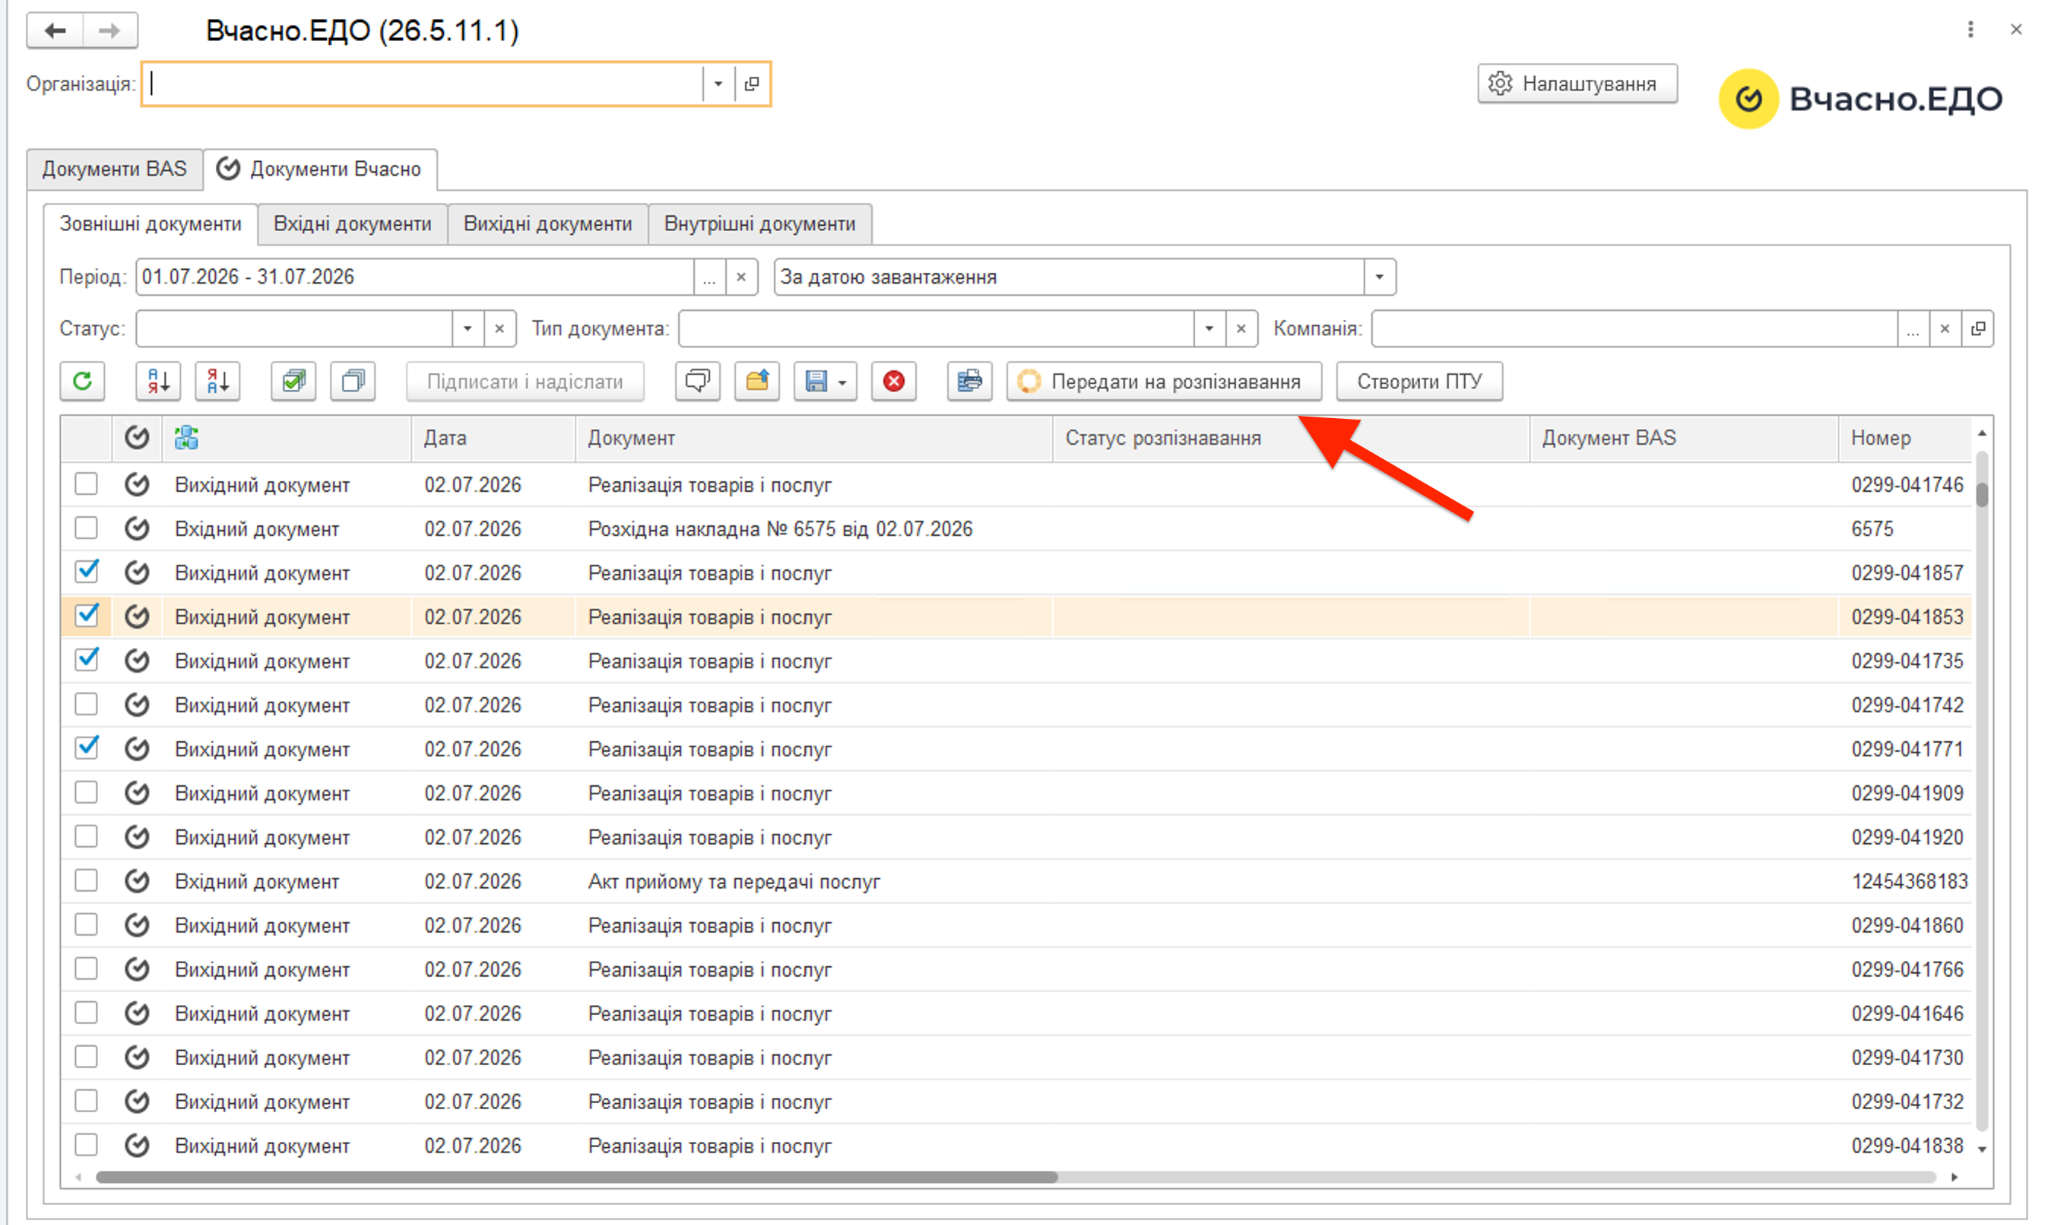Image resolution: width=2048 pixels, height=1225 pixels.
Task: Click the horizontal scrollbar thumb of table
Action: coord(577,1177)
